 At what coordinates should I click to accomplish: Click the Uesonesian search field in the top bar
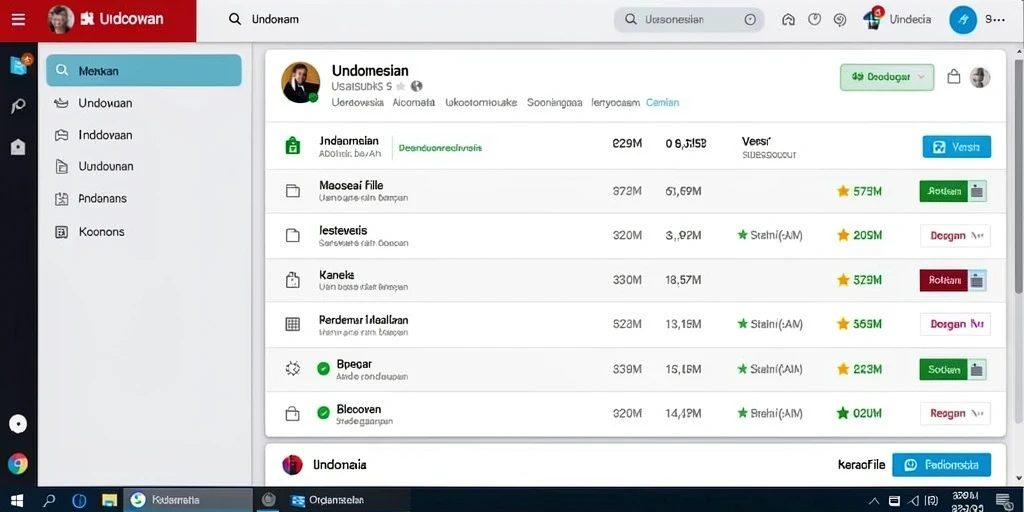click(689, 20)
